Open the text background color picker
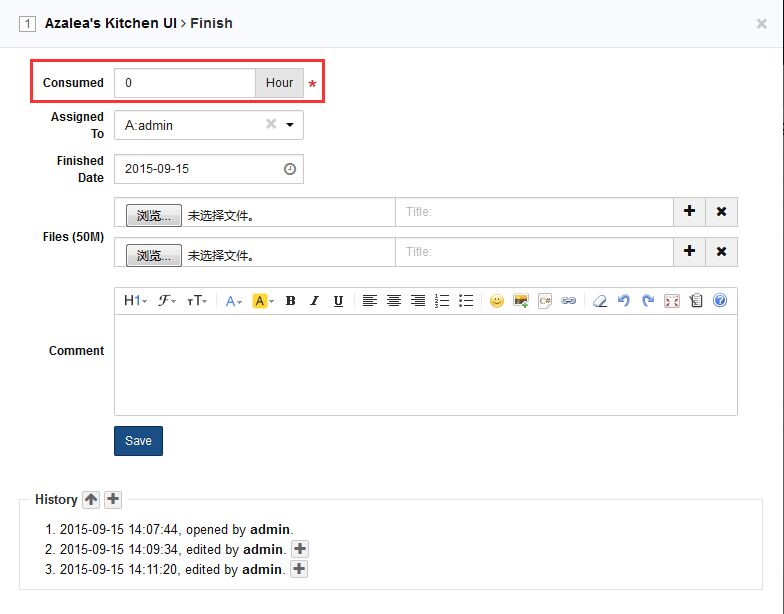 262,301
